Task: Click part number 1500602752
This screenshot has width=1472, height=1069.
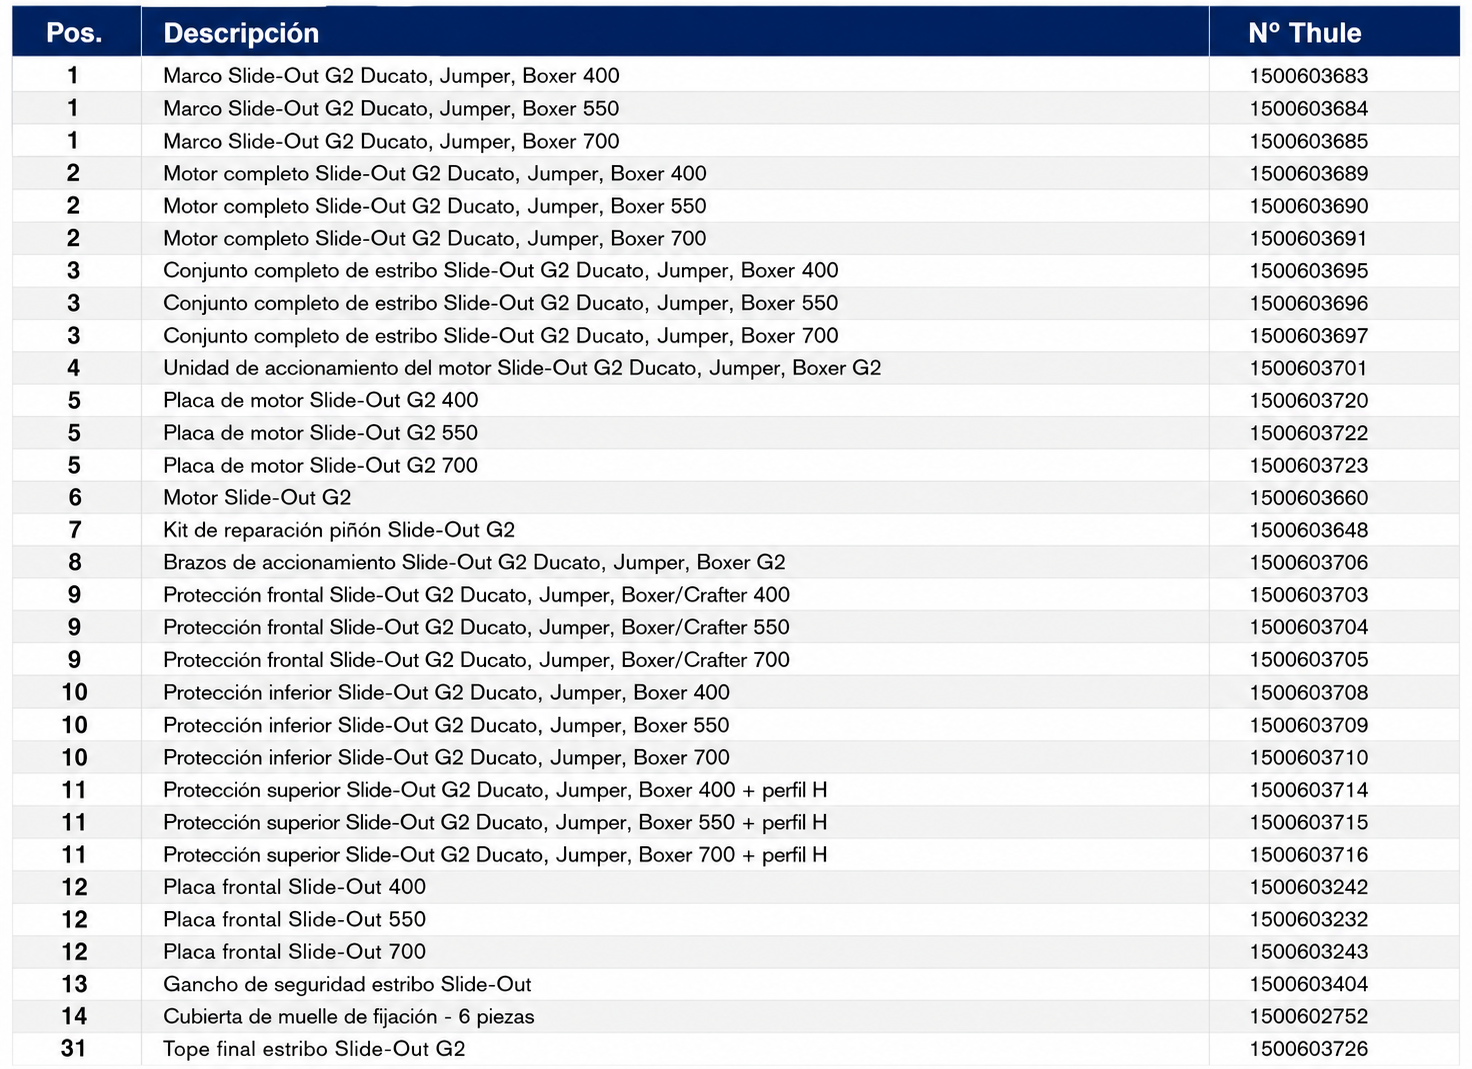Action: tap(1308, 1017)
